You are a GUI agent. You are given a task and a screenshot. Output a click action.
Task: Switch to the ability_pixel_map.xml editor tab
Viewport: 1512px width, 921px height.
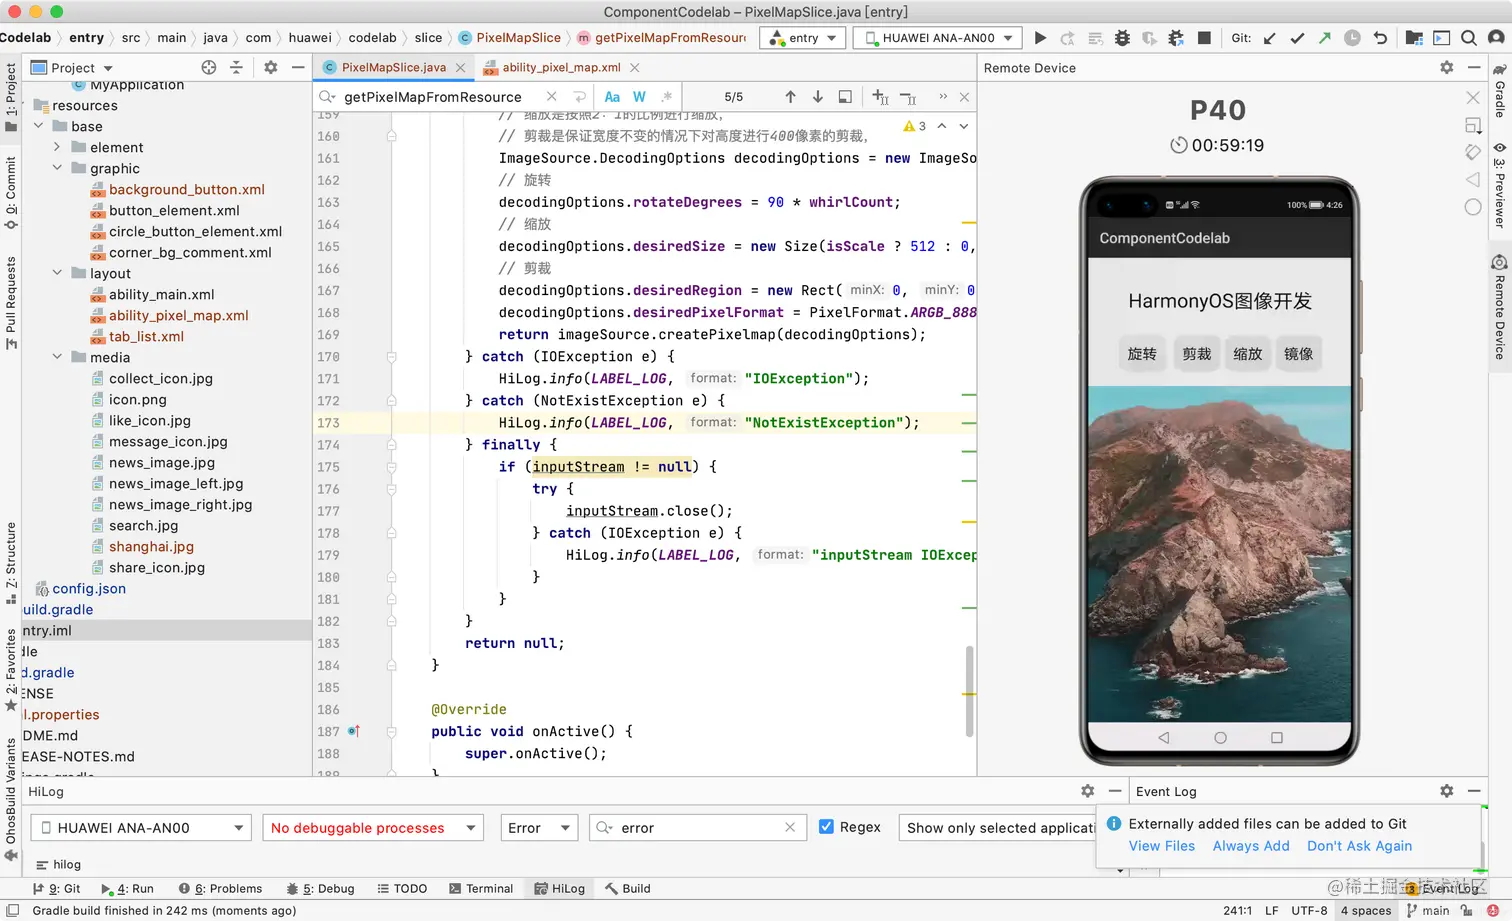[560, 67]
